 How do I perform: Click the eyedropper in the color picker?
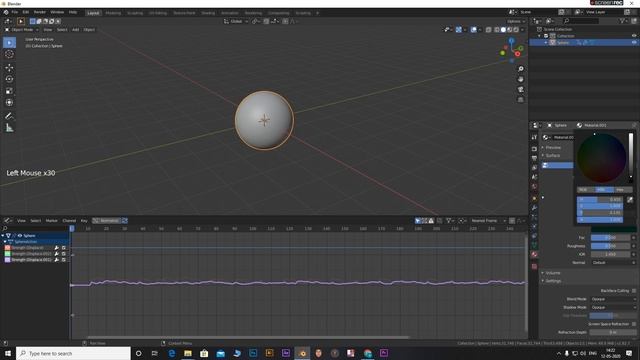coord(630,200)
